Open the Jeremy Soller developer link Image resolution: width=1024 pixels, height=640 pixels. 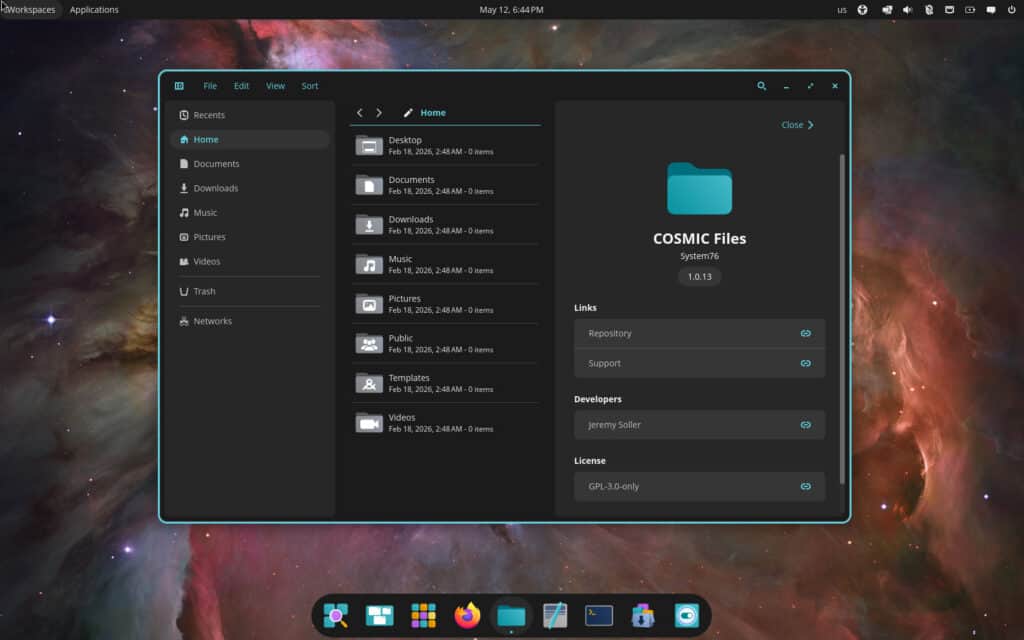699,424
